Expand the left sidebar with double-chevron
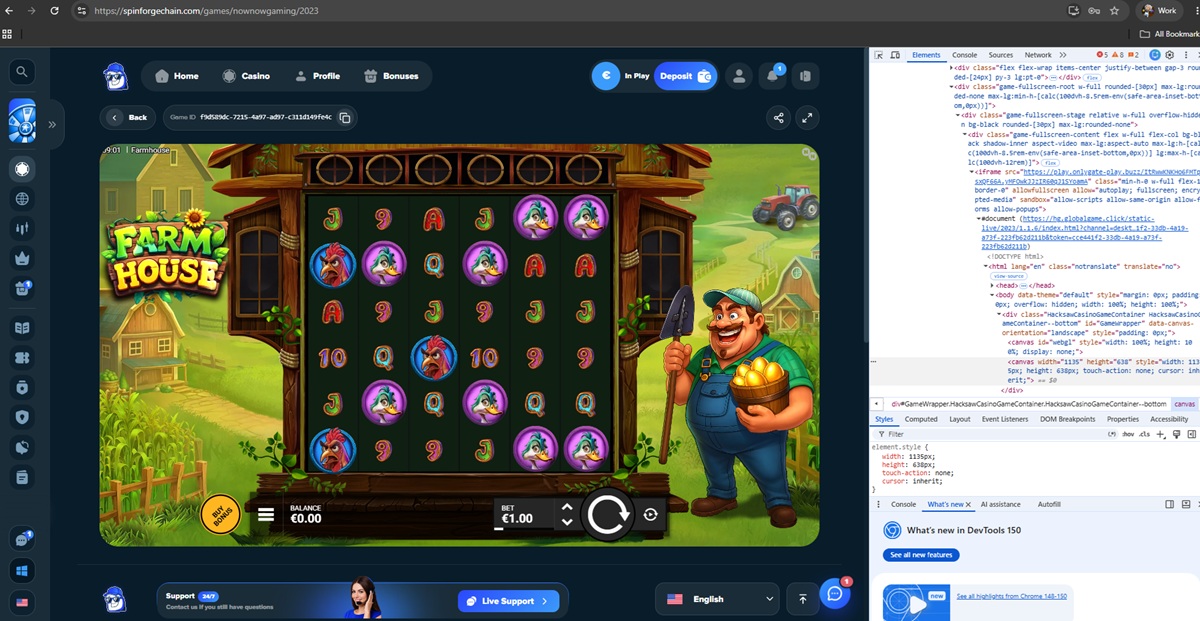Image resolution: width=1200 pixels, height=621 pixels. tap(52, 124)
